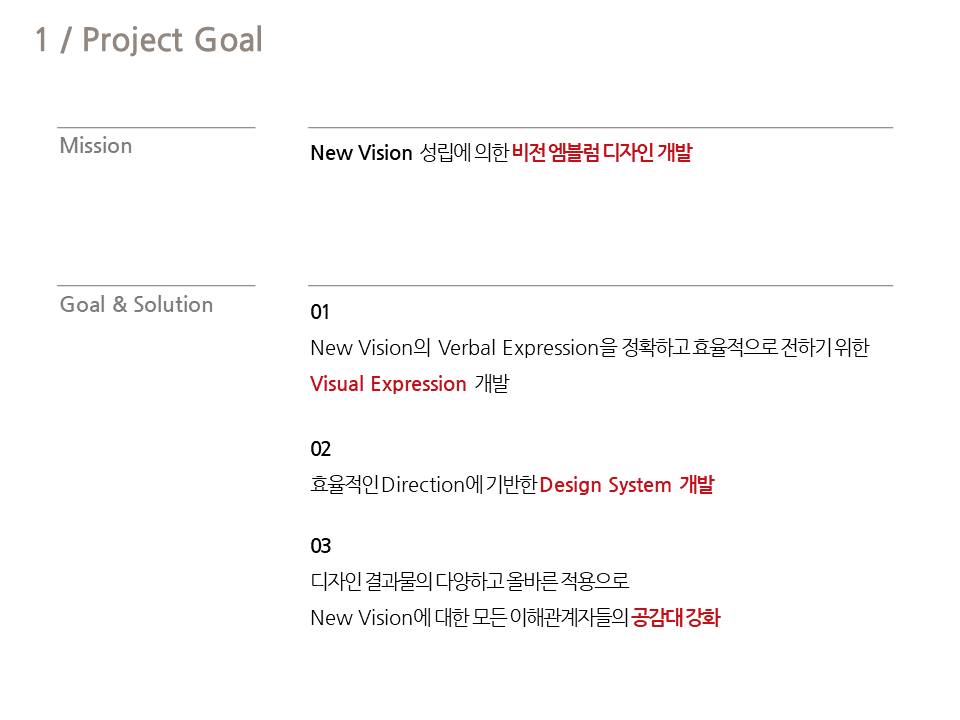This screenshot has width=960, height=720.
Task: Click the words "Verbal Expression" under goal 01
Action: [519, 348]
